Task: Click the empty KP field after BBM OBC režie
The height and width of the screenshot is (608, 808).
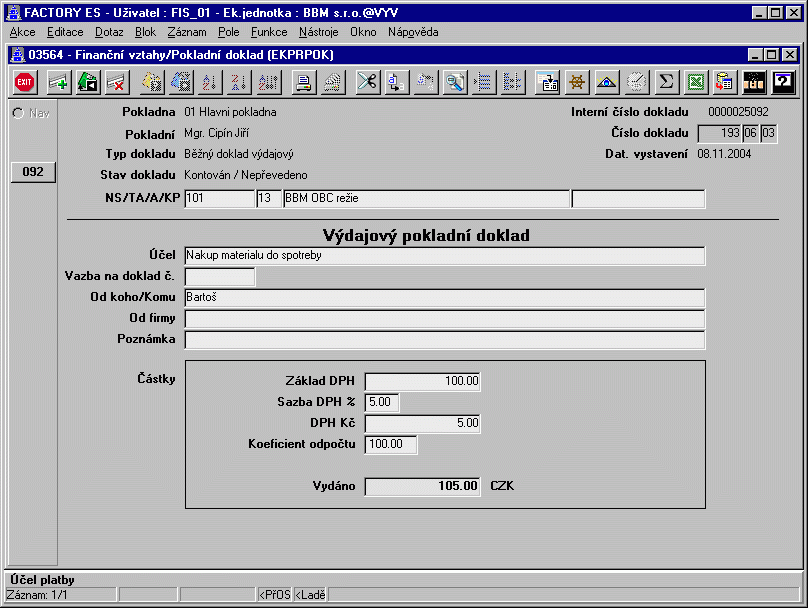Action: (638, 199)
